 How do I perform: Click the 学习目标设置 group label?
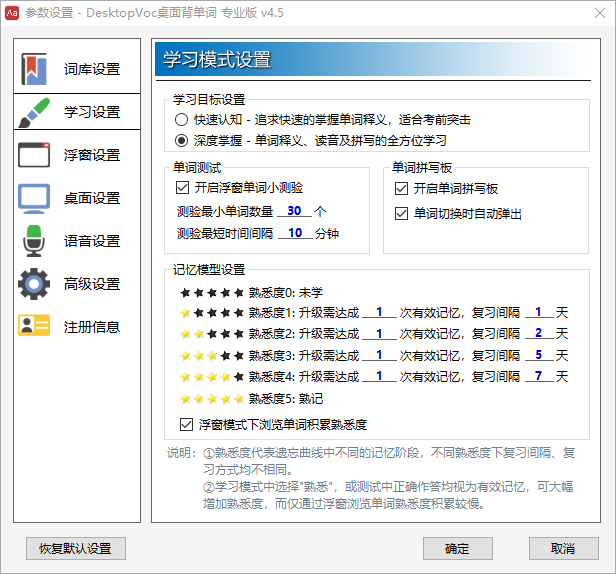coord(209,99)
